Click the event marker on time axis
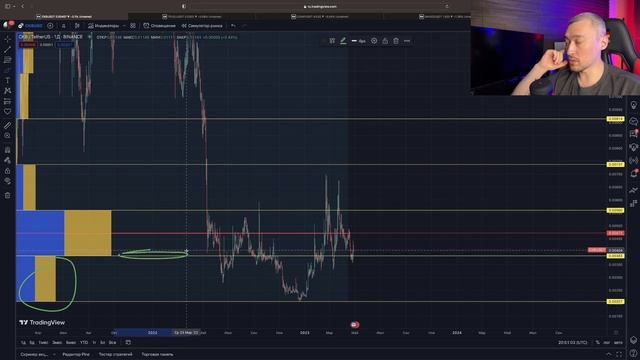640x360 pixels. 355,325
